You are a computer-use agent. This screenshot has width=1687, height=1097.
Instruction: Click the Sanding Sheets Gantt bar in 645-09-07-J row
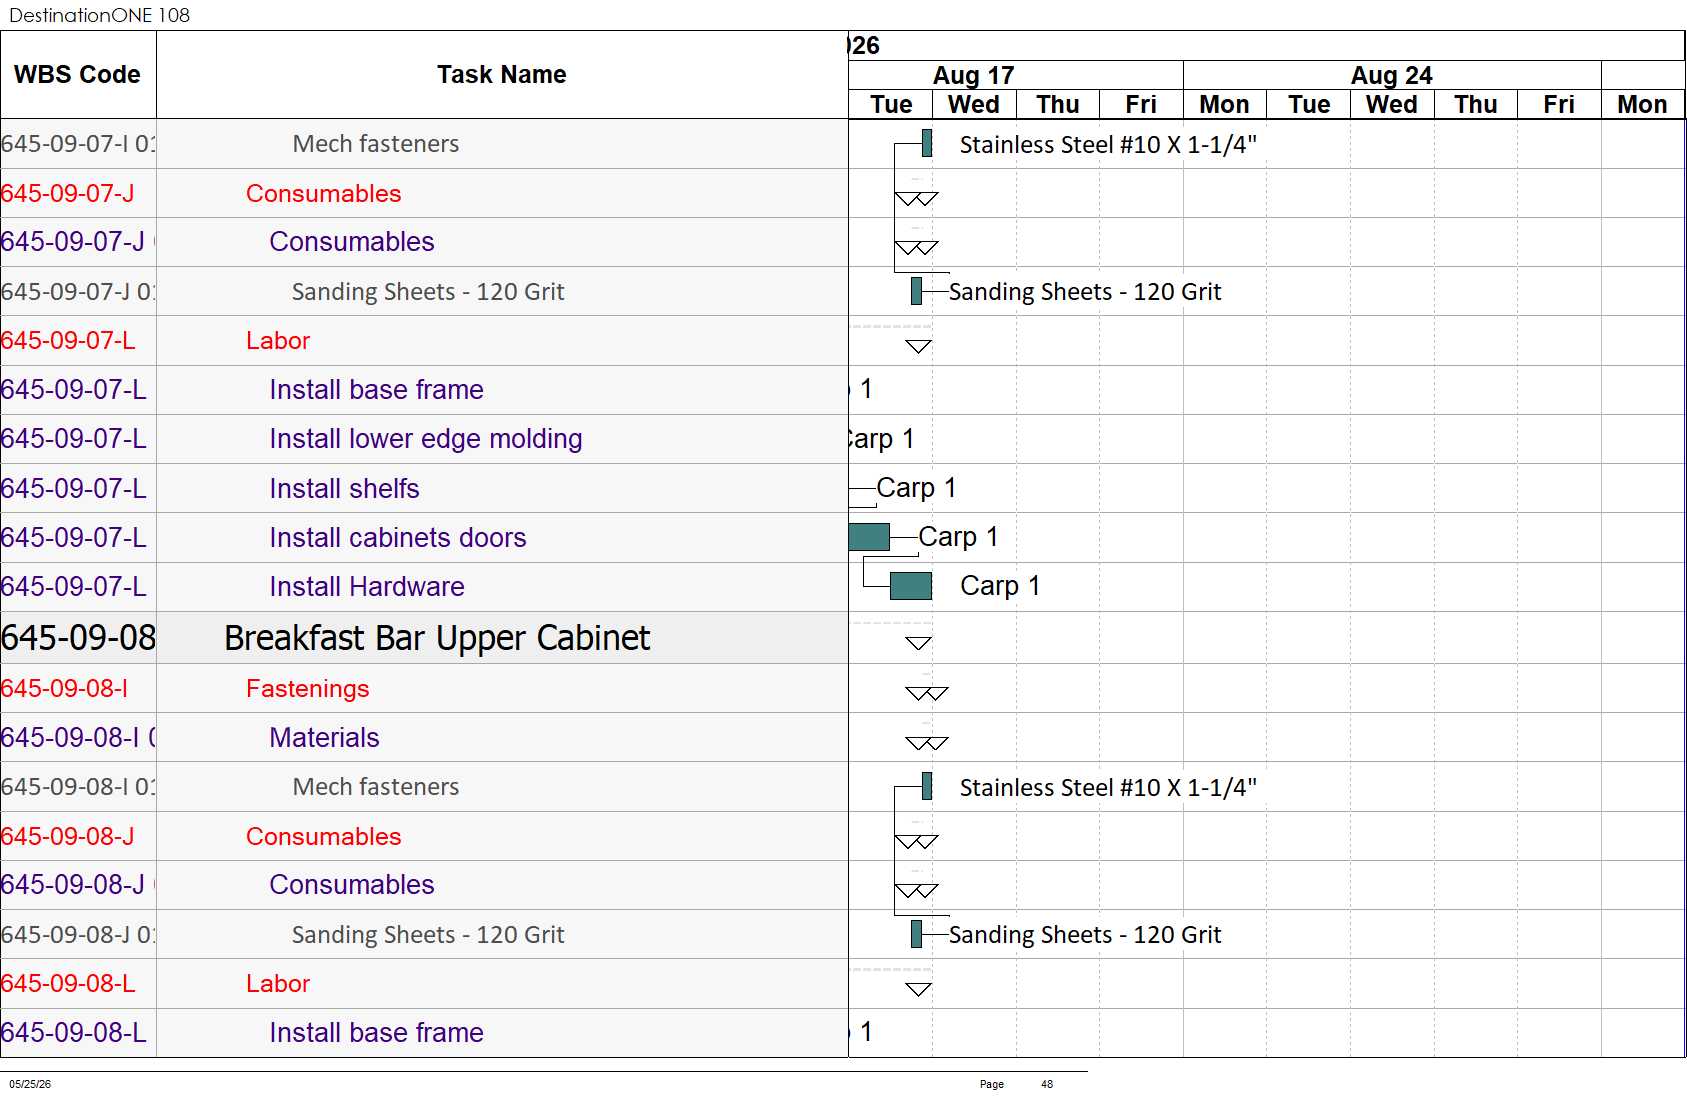coord(916,291)
